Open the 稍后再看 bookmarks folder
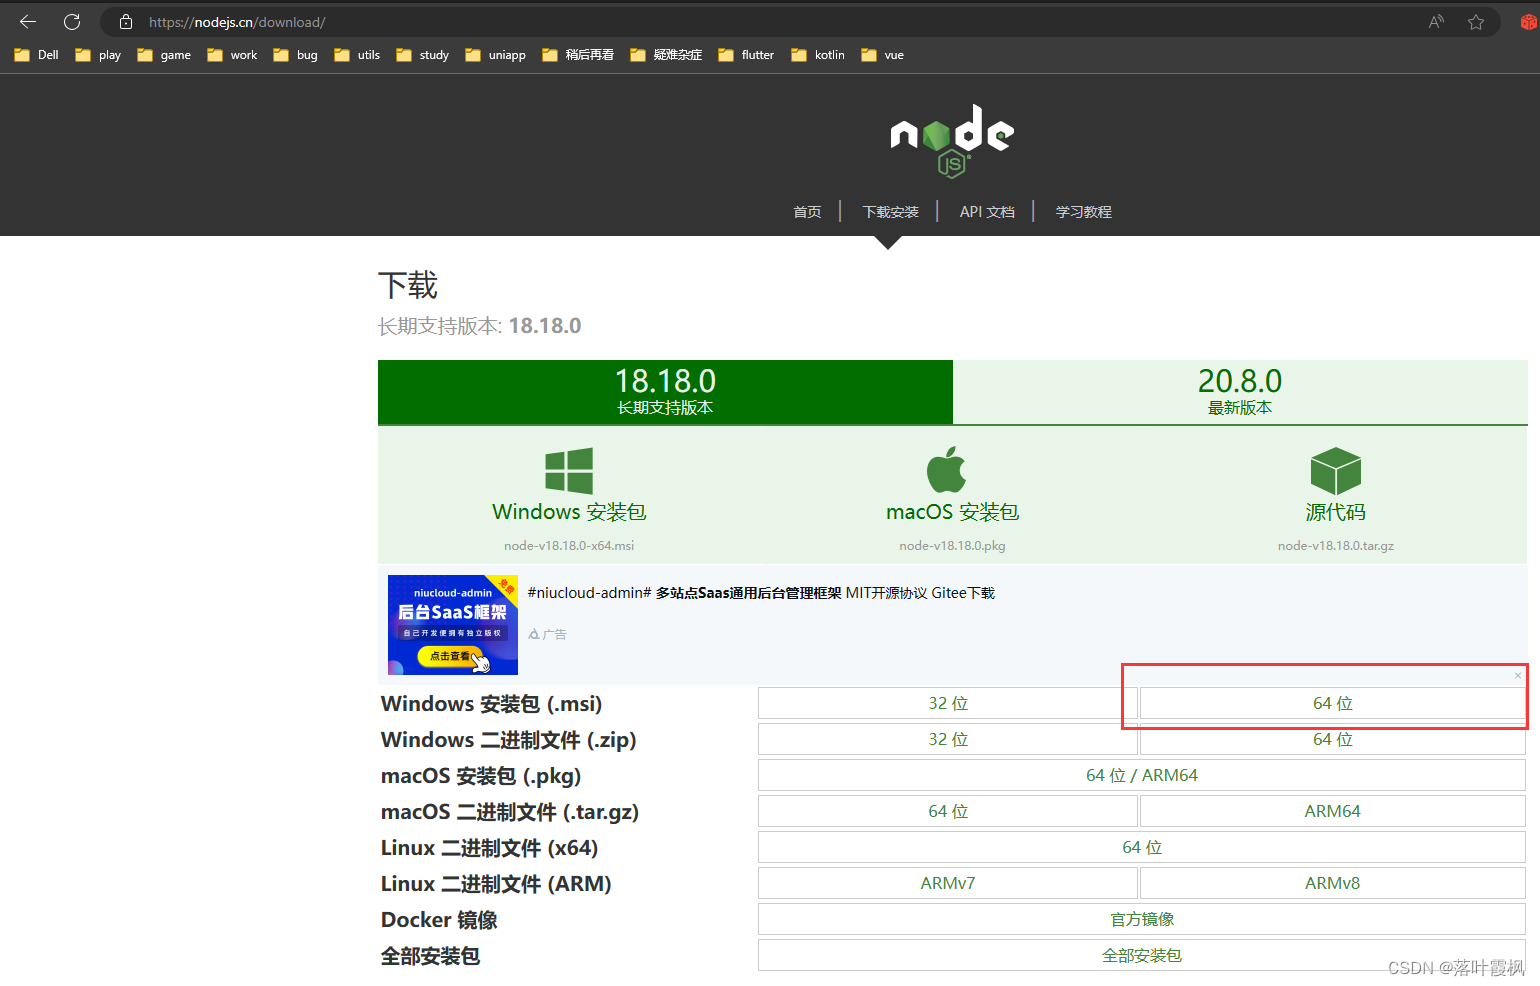Screen dimensions: 1540x986 click(x=578, y=55)
